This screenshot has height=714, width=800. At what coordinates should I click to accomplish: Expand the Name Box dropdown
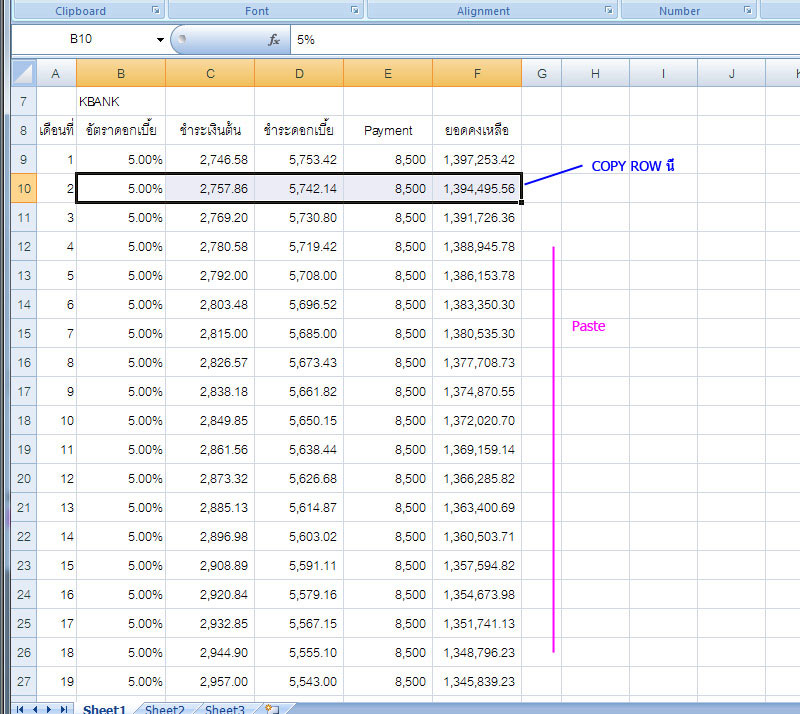tap(160, 40)
